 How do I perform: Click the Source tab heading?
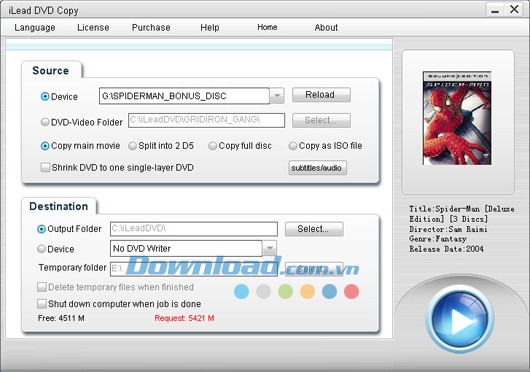point(50,71)
